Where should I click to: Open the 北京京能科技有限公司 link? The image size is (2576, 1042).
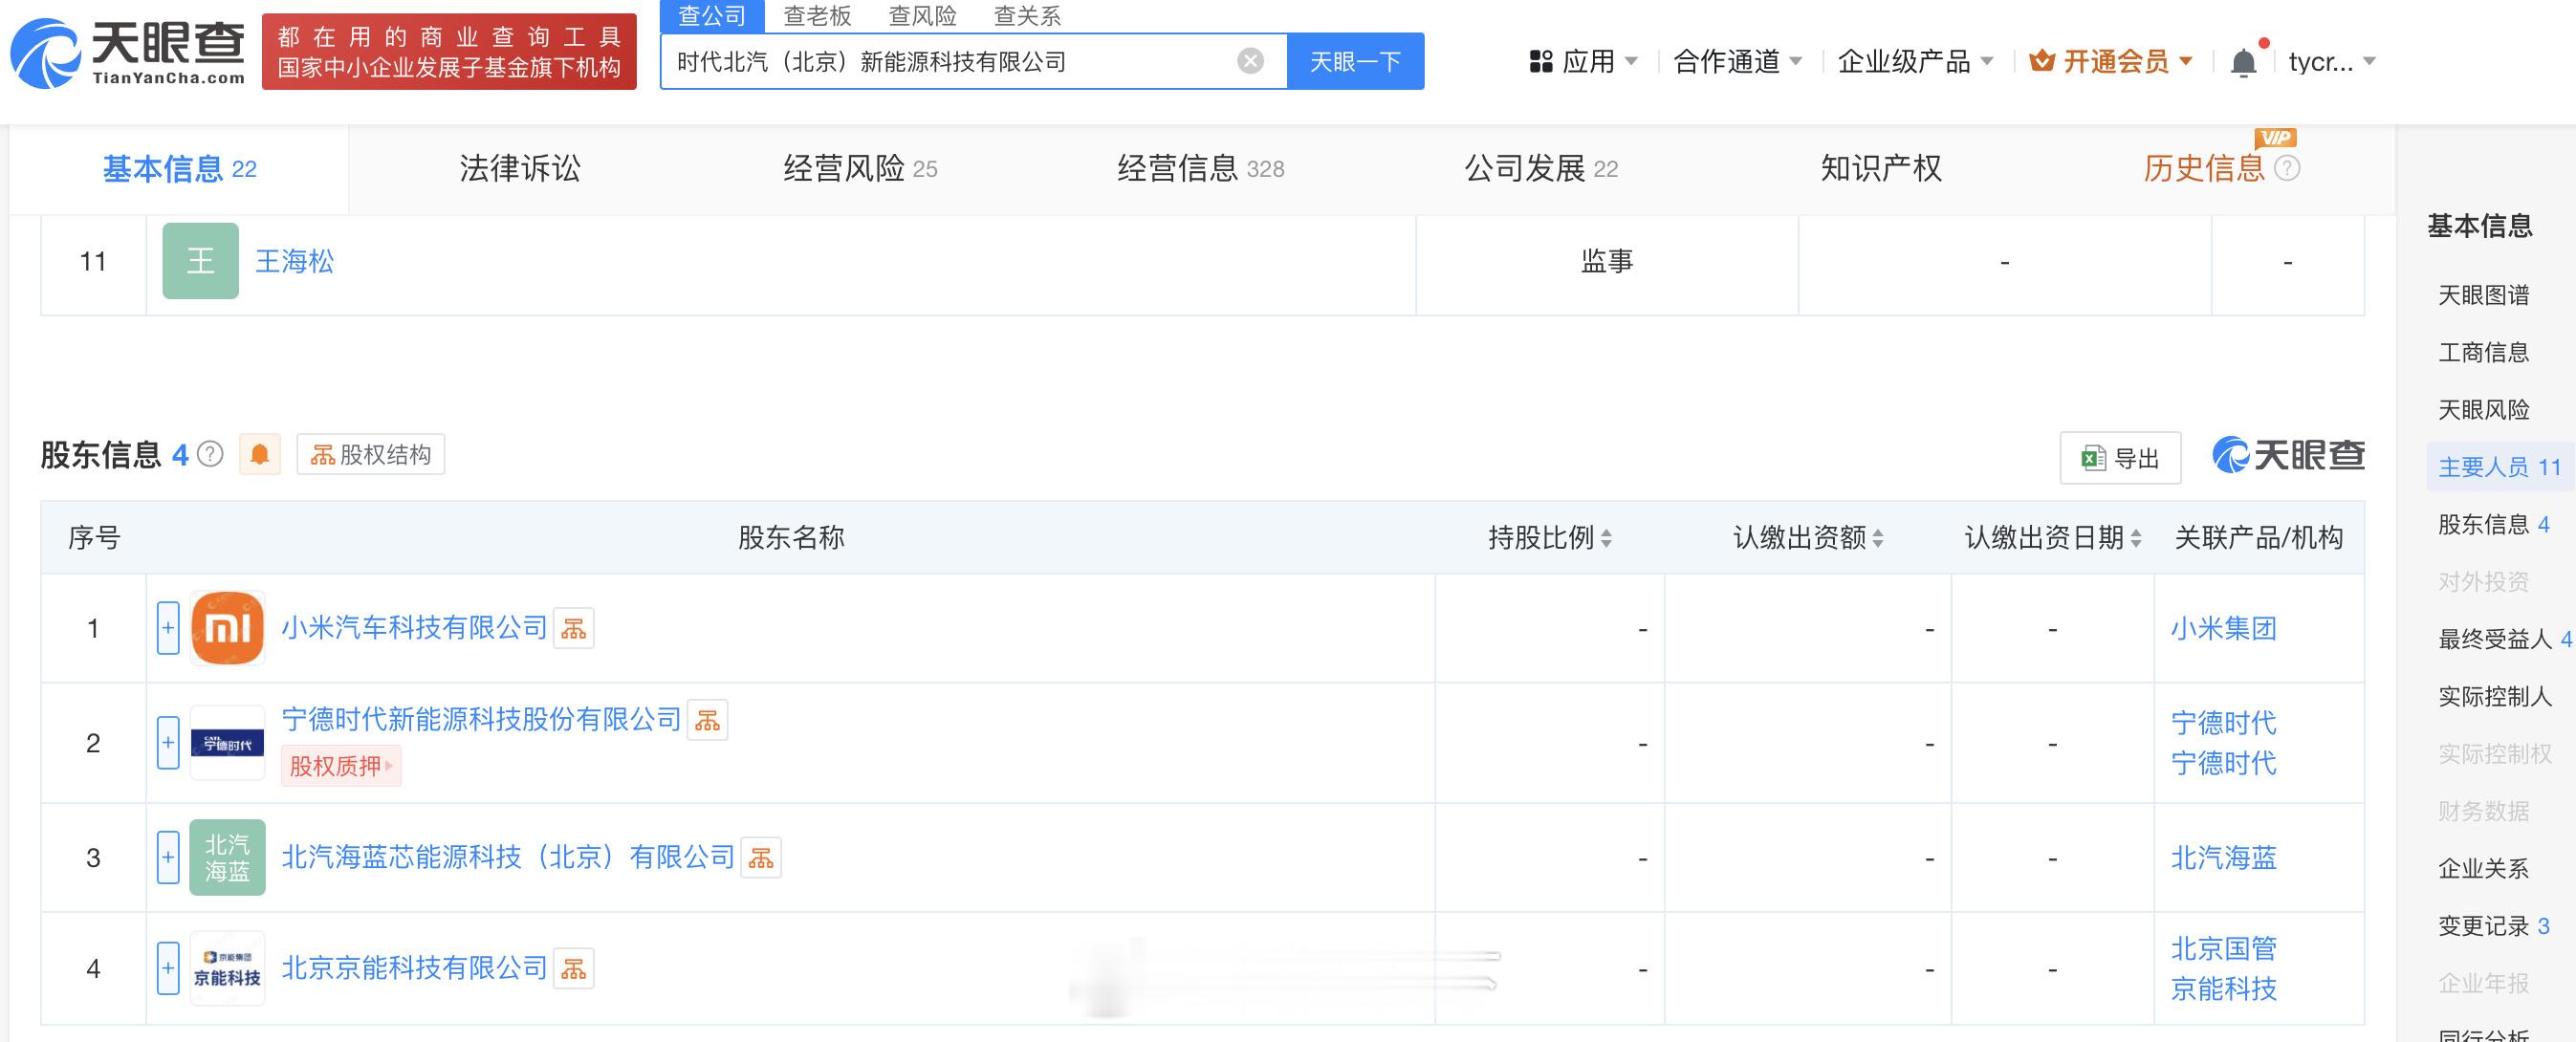pos(414,968)
